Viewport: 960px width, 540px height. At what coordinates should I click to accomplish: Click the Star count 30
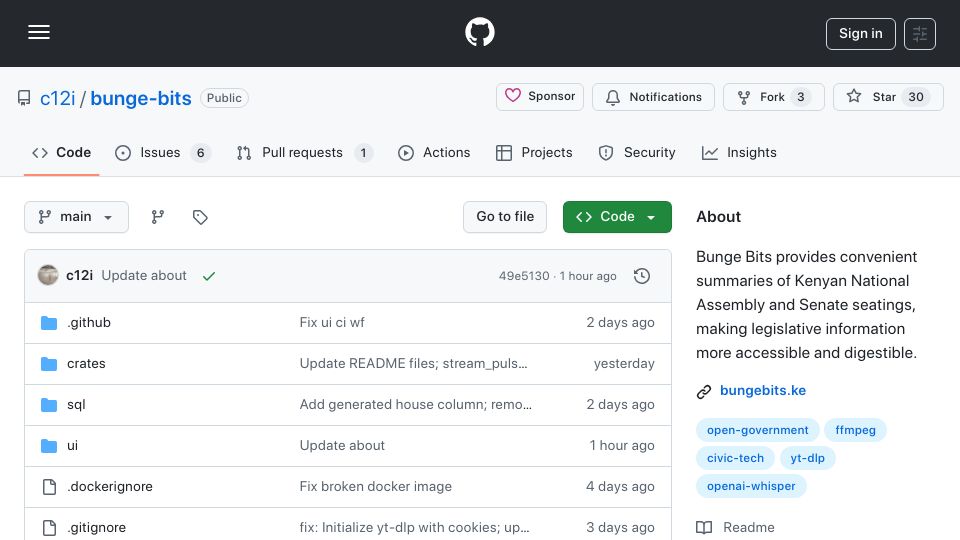916,97
